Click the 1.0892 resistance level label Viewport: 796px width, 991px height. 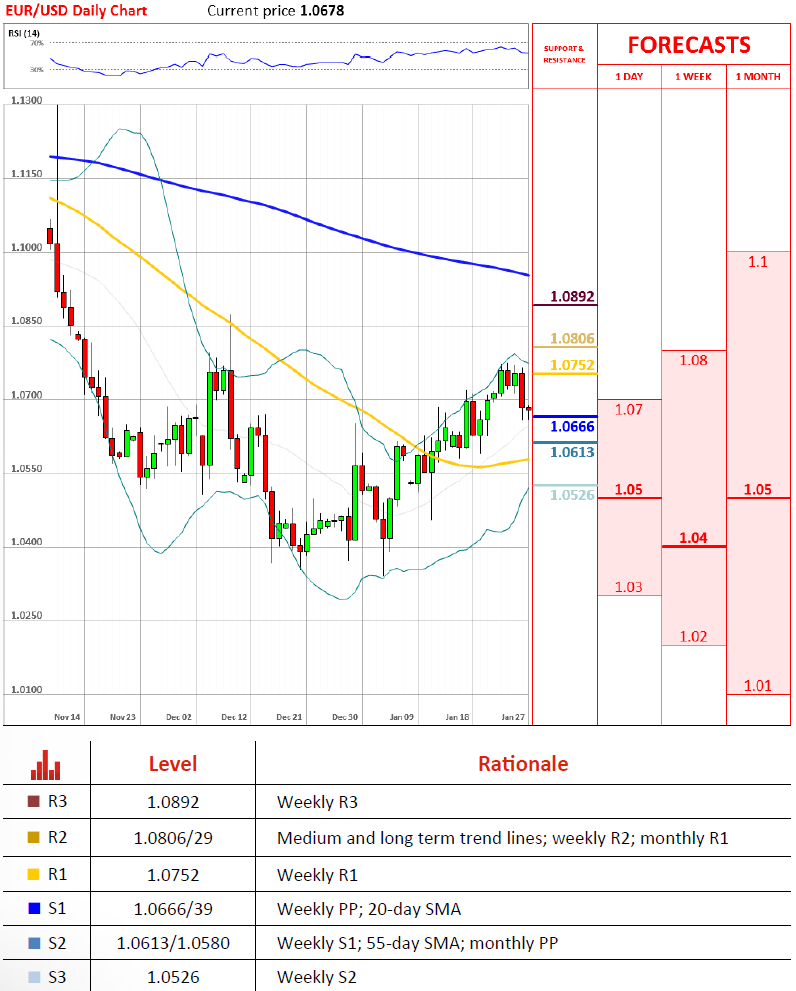(x=572, y=296)
